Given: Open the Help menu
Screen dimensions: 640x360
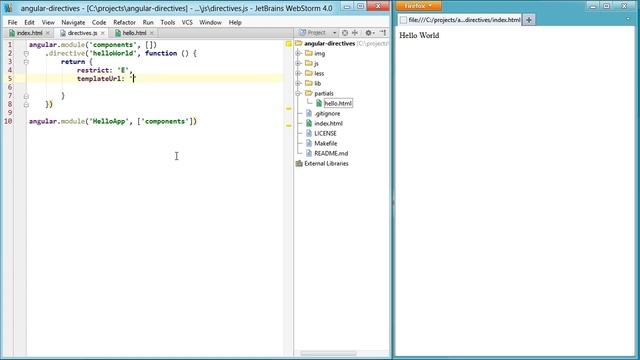Looking at the screenshot, I should tap(235, 22).
